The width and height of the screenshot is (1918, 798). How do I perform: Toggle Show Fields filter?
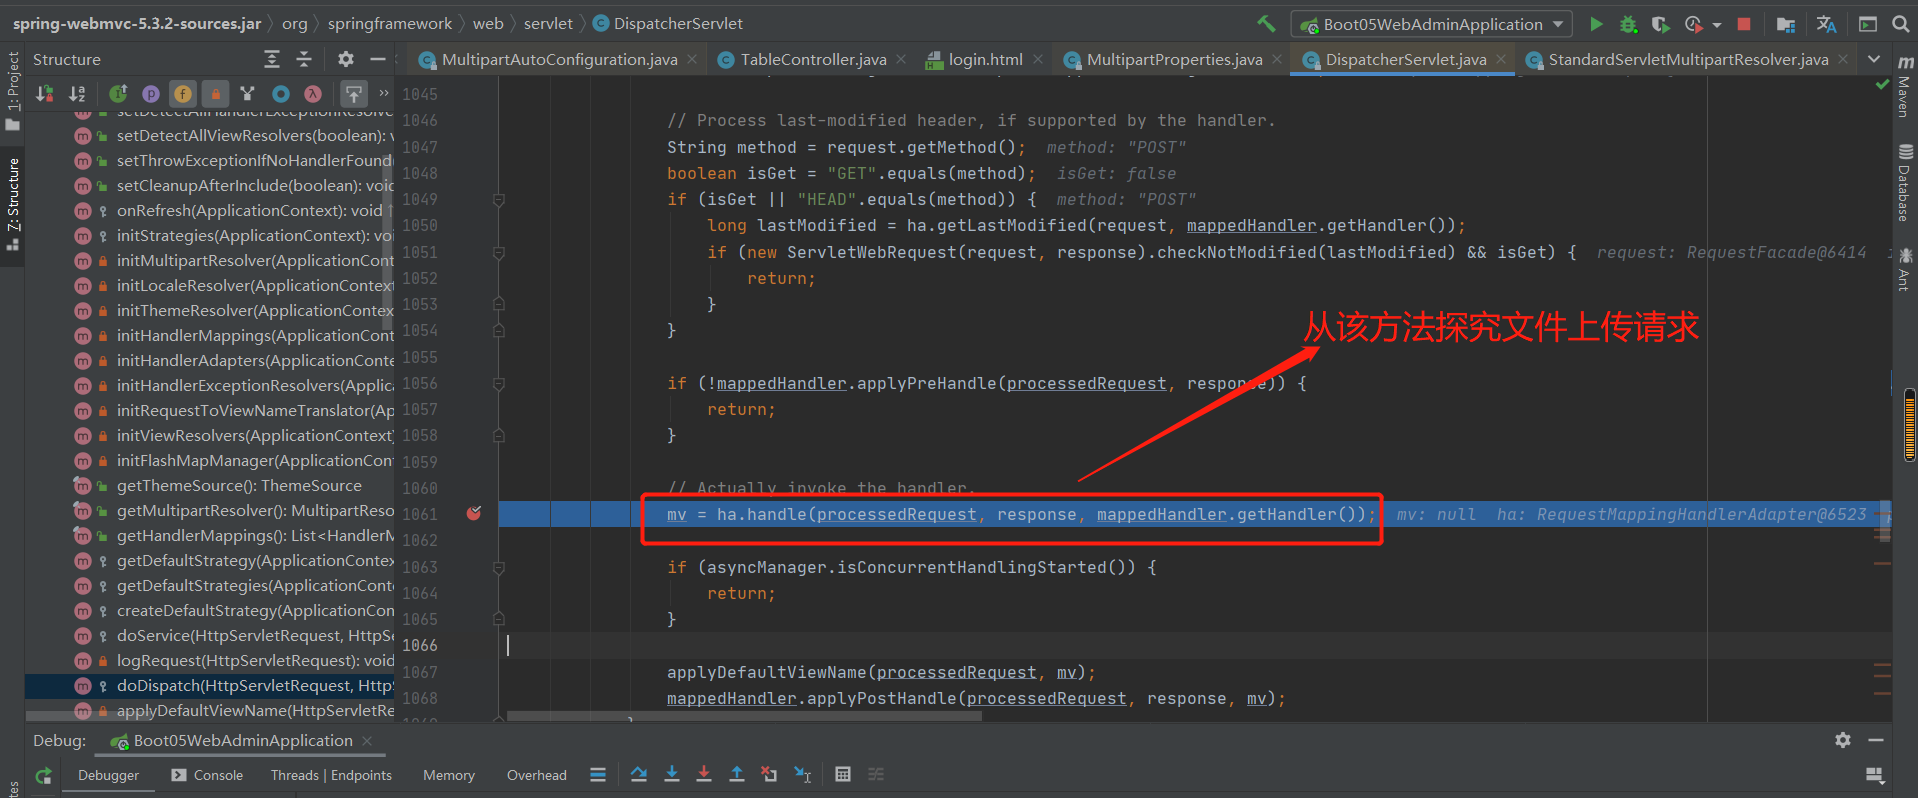click(183, 93)
